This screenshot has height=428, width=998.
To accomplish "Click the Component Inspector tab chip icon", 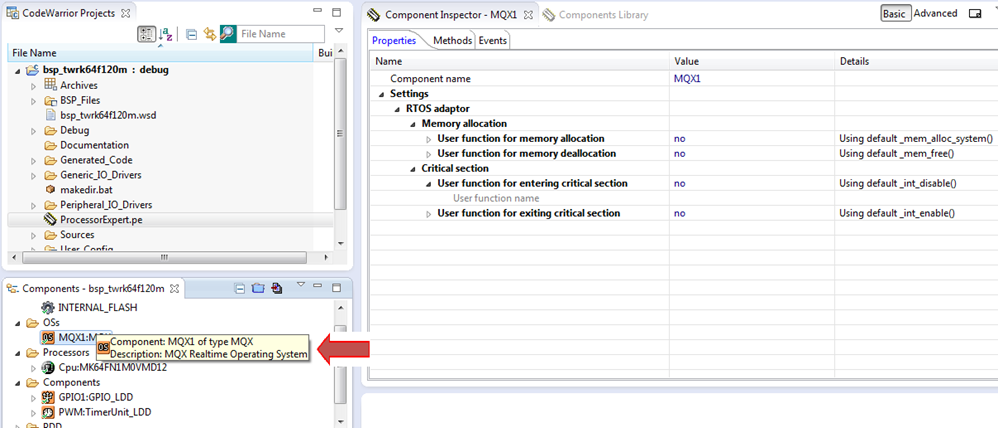I will click(374, 14).
